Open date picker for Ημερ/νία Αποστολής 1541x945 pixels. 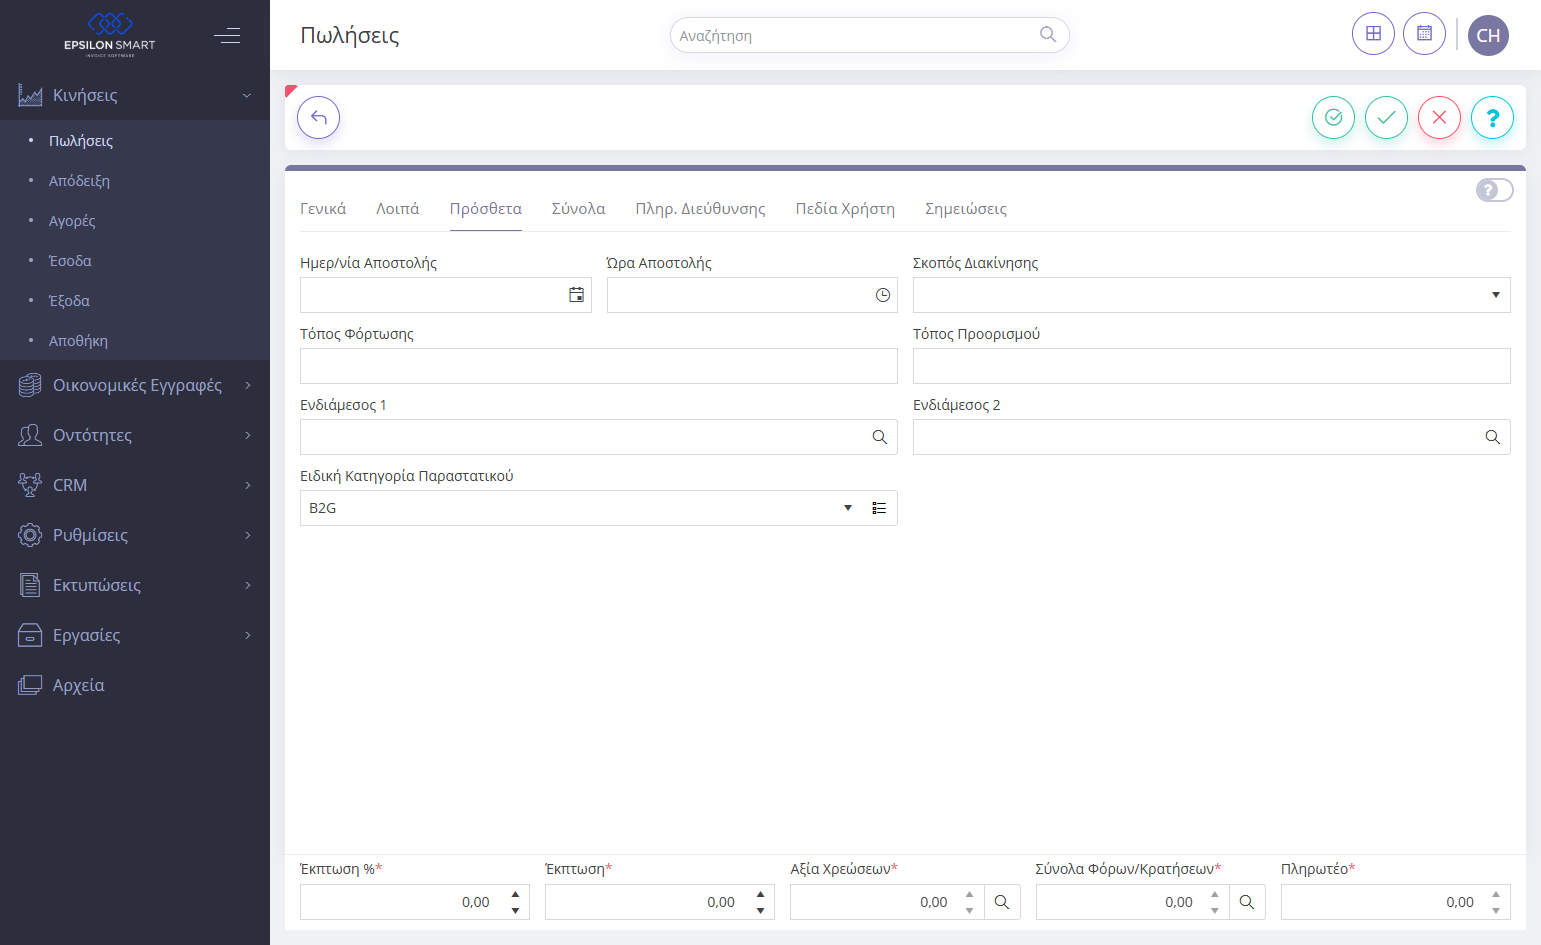(x=576, y=295)
